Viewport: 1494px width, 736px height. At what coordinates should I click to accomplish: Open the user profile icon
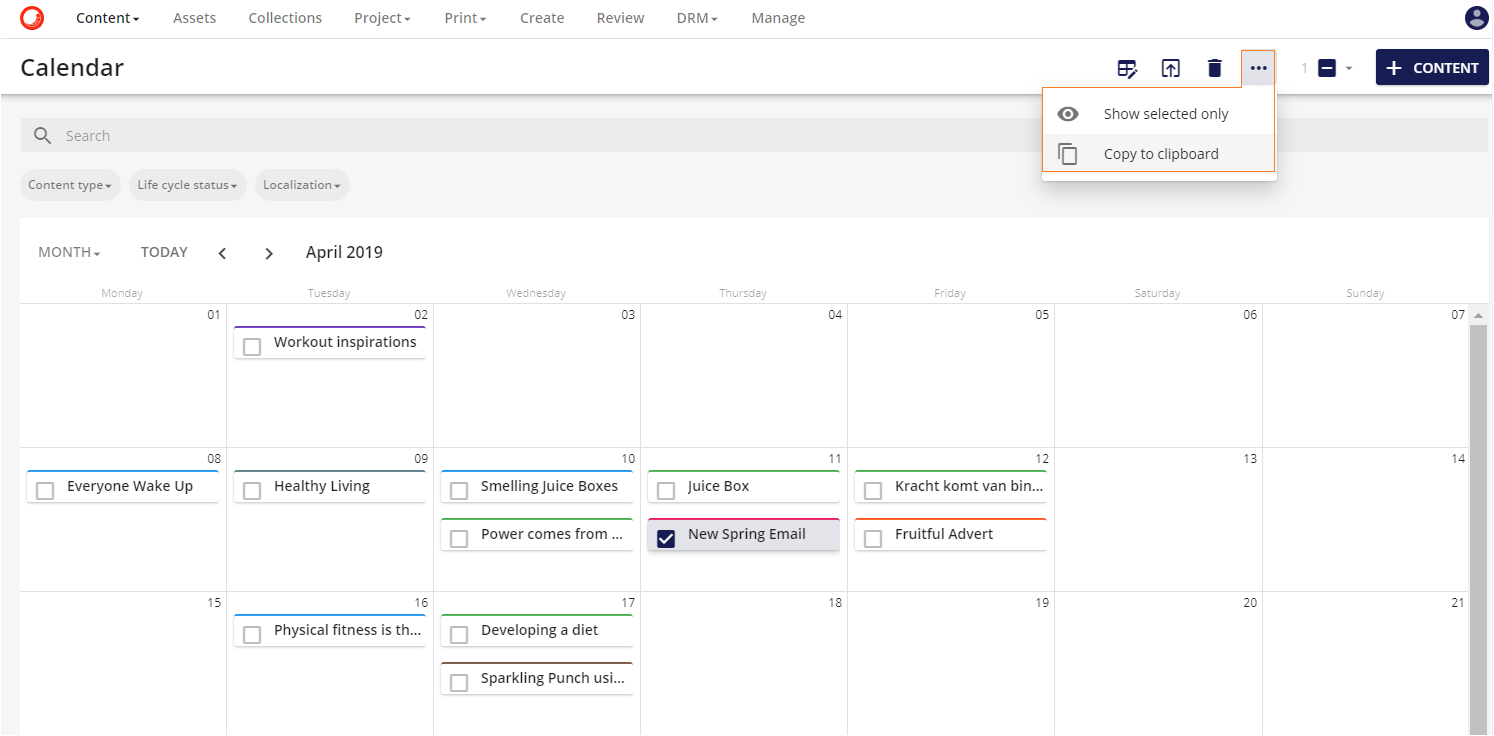pos(1476,17)
